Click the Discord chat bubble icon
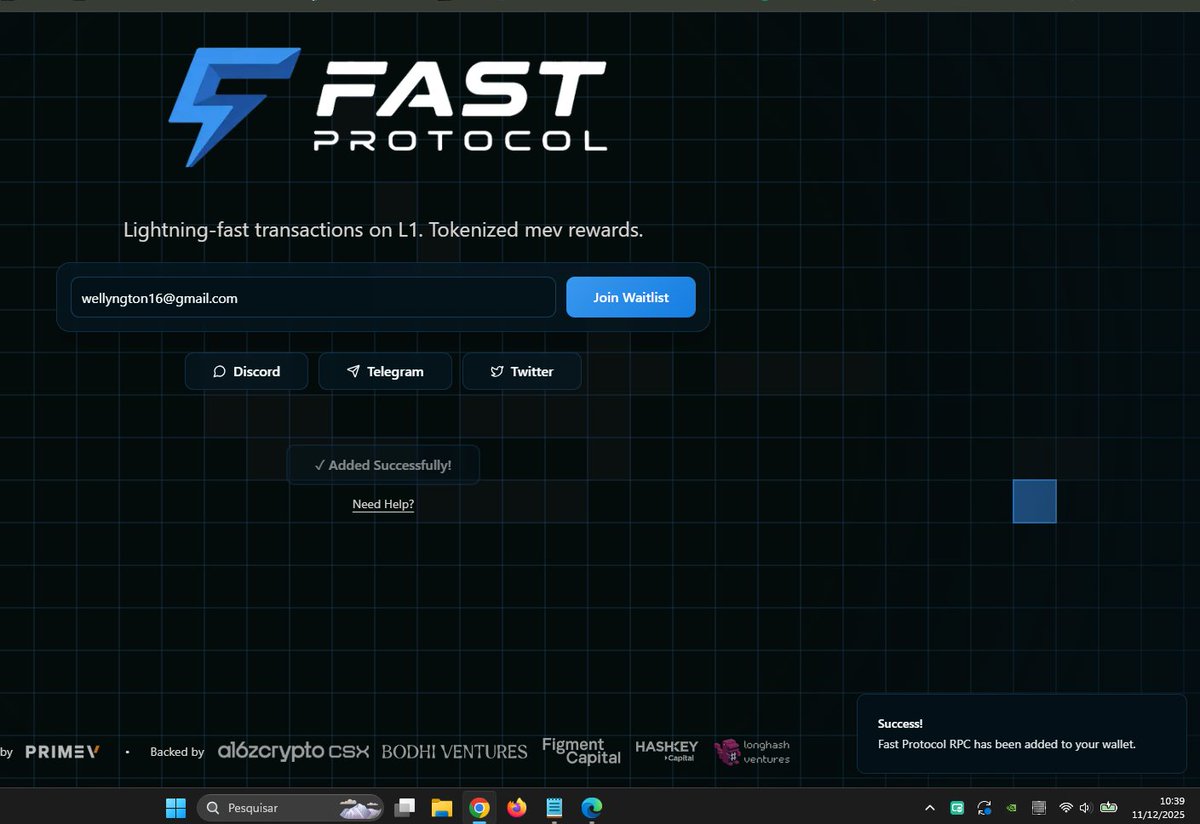Viewport: 1200px width, 824px height. point(219,371)
